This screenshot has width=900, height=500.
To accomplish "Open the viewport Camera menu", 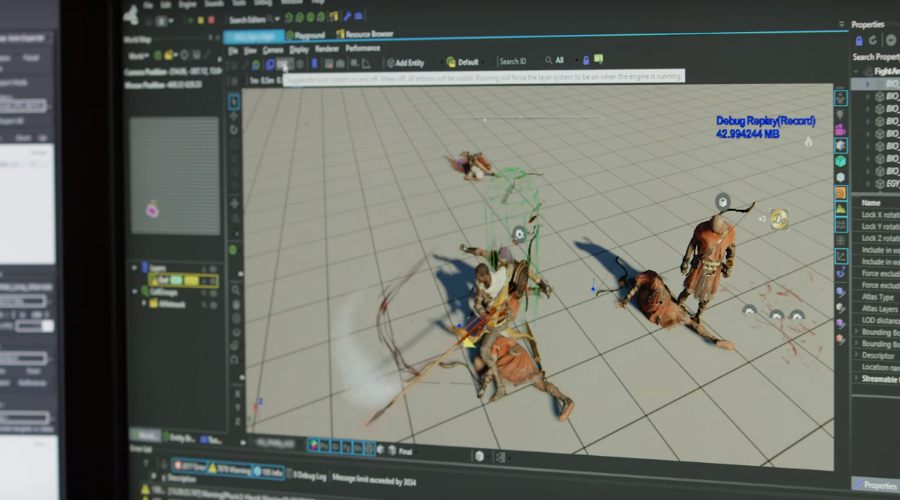I will pos(273,51).
